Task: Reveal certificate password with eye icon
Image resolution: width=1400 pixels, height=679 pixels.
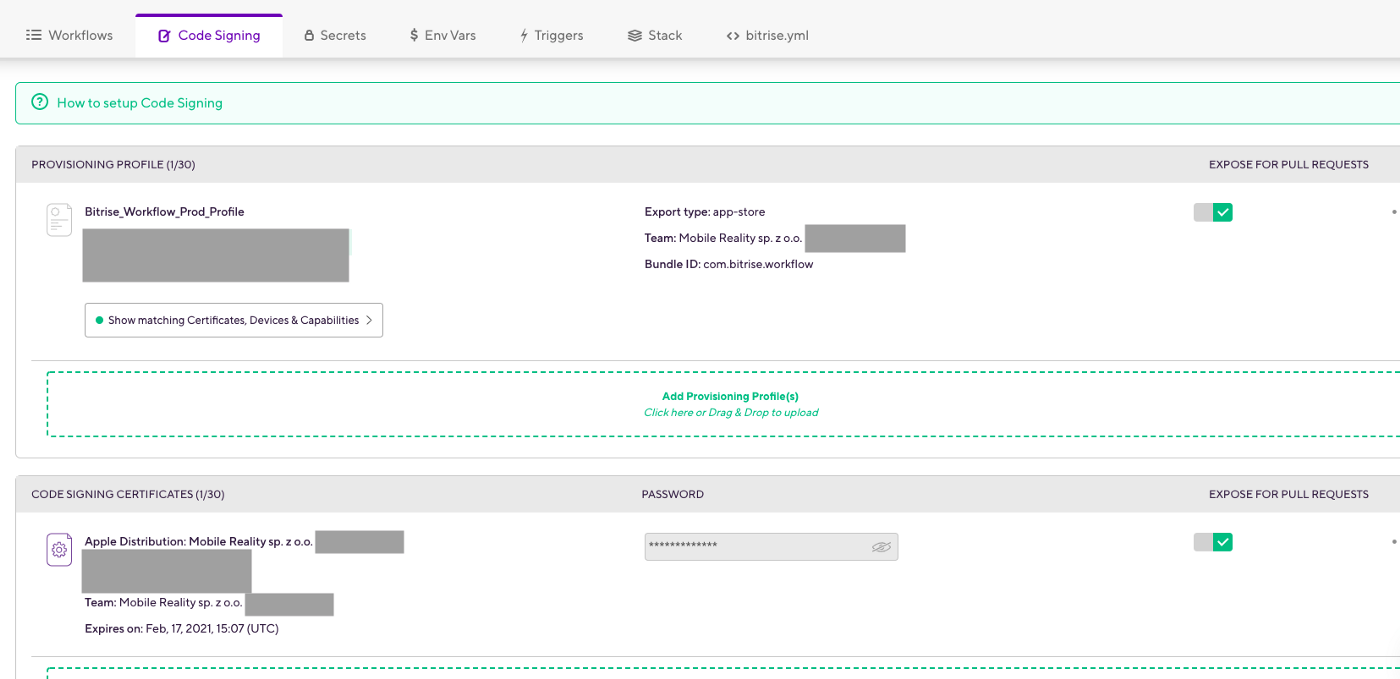Action: point(881,547)
